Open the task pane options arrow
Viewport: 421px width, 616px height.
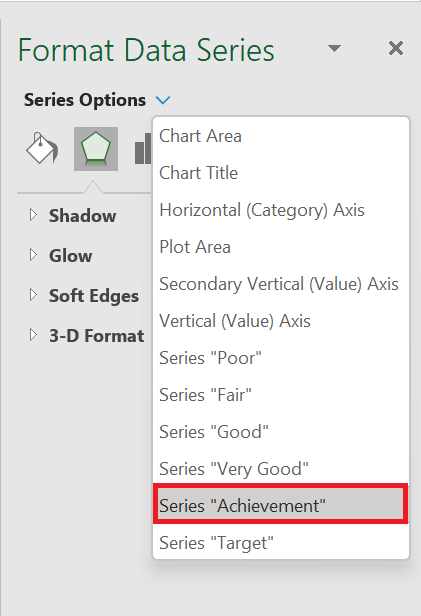[334, 48]
